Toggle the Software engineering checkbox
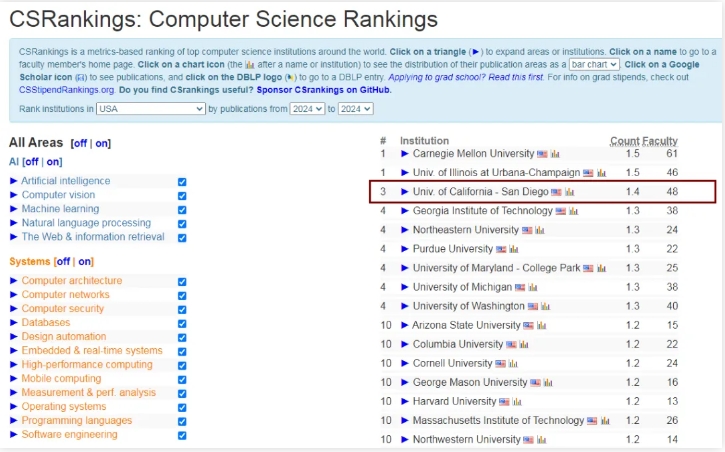Screen dimensions: 725x452 (x=182, y=435)
